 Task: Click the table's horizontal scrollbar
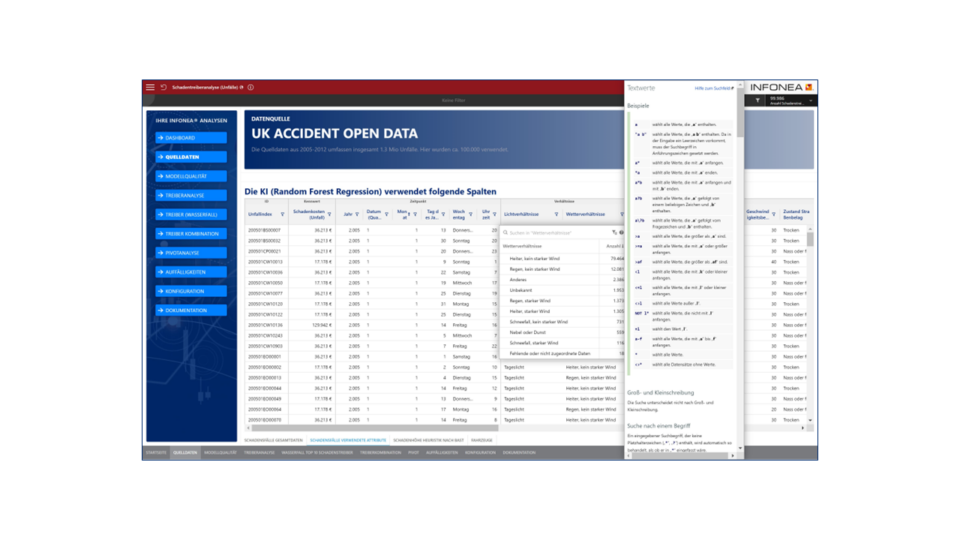[x=375, y=428]
